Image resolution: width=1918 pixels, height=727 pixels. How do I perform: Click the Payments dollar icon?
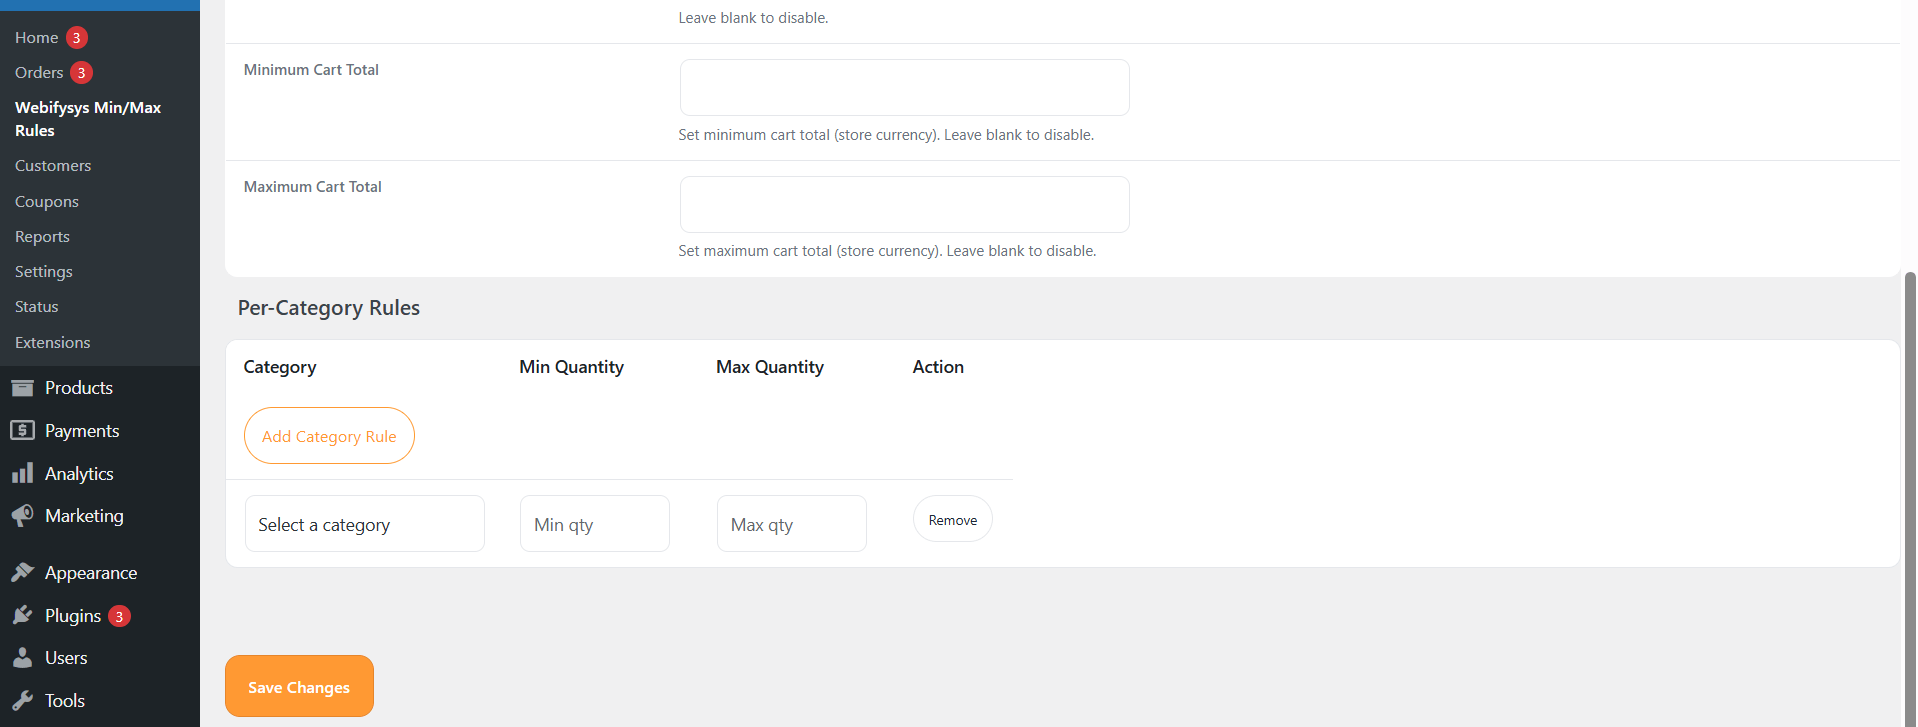(22, 431)
